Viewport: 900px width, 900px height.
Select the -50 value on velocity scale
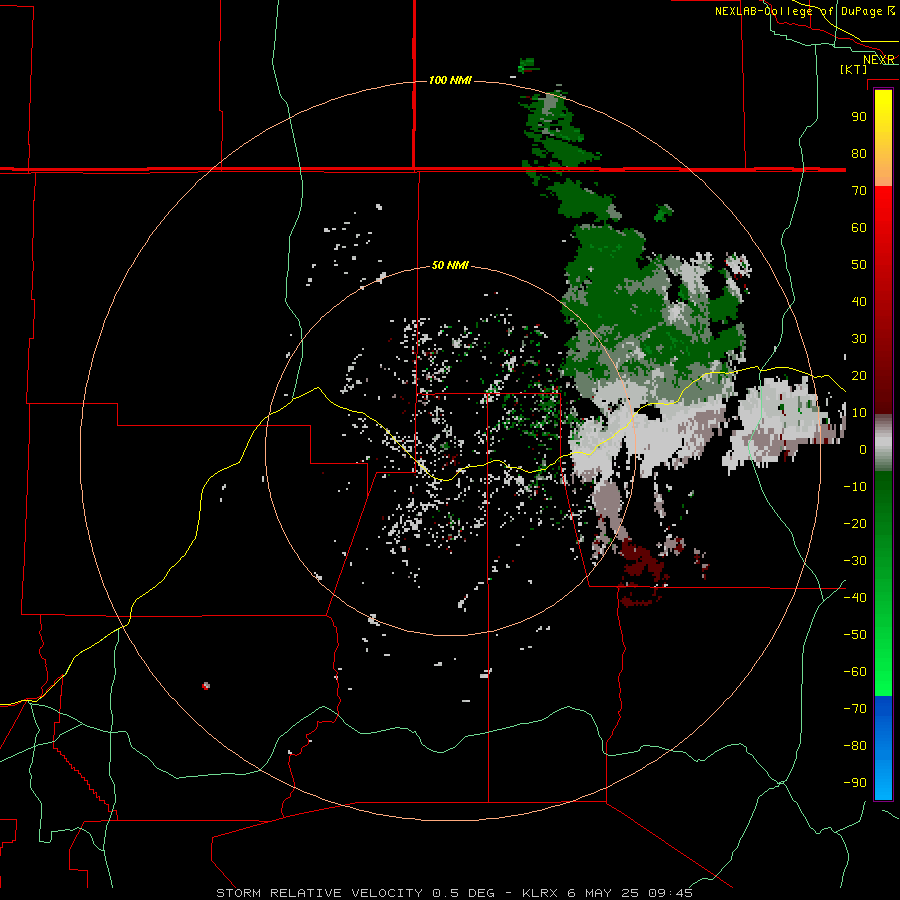(855, 635)
